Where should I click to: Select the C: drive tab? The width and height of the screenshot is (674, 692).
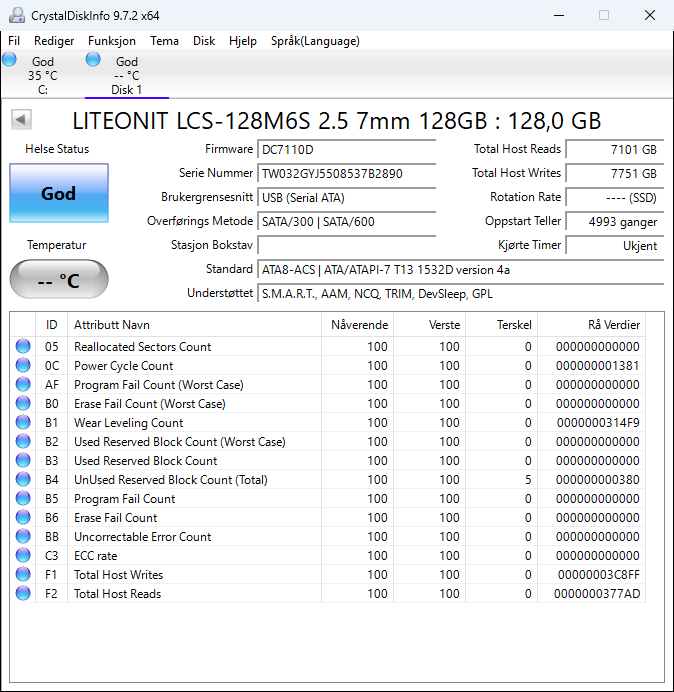(42, 75)
